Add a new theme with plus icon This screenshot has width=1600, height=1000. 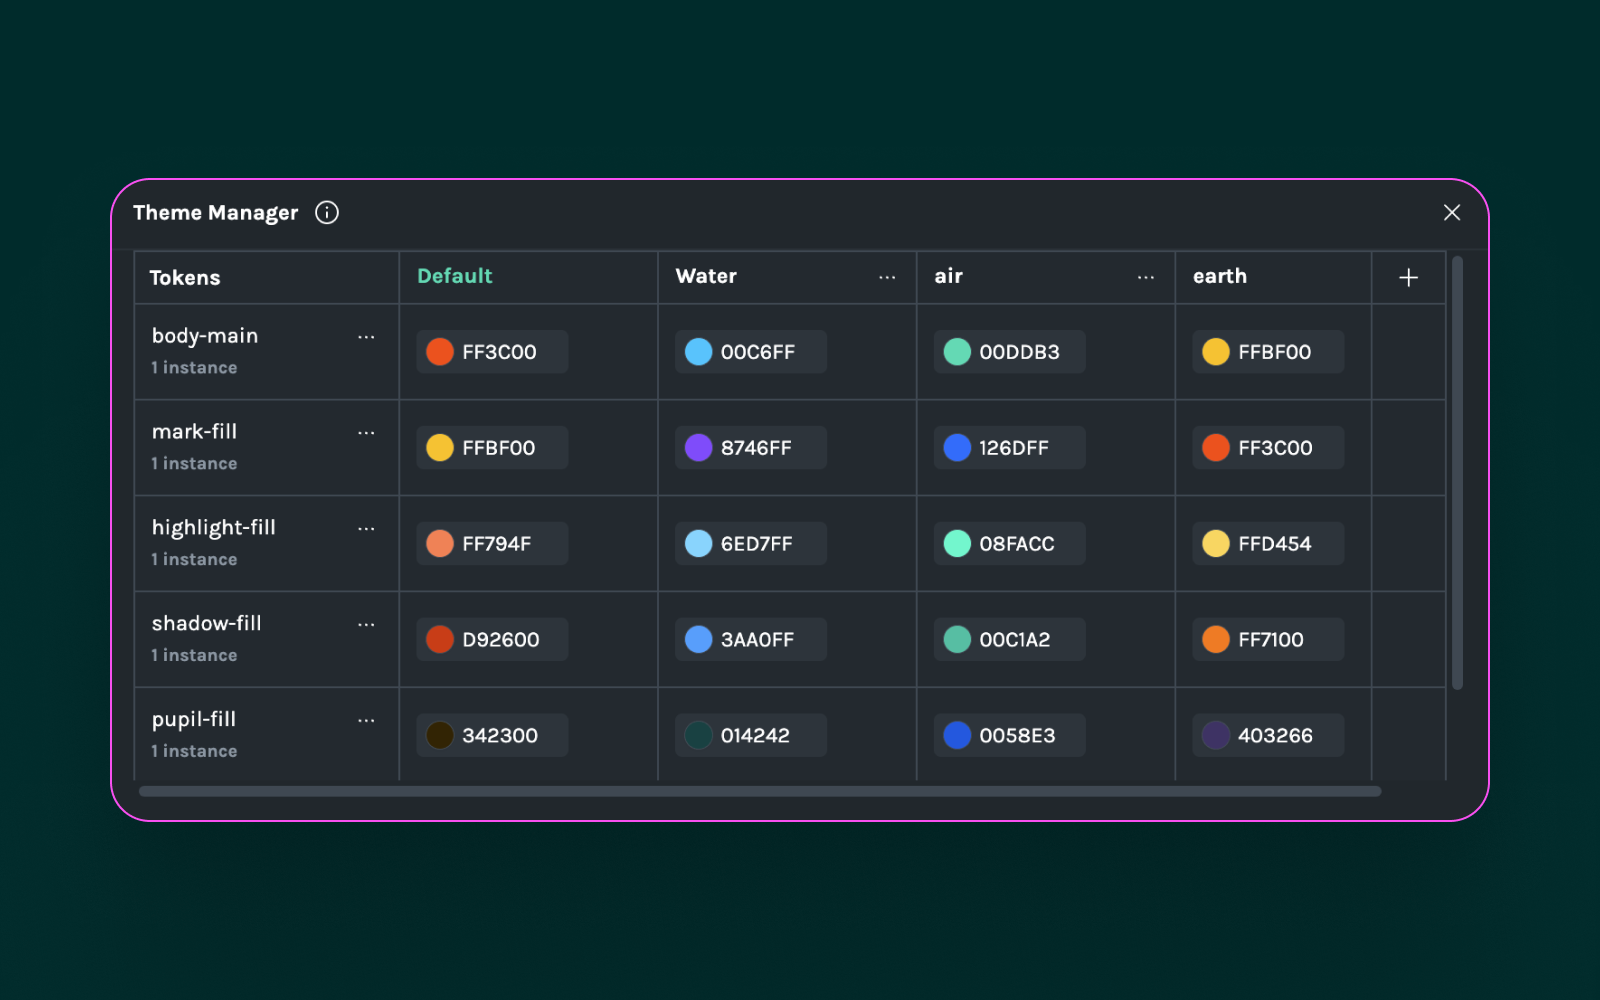[1408, 277]
